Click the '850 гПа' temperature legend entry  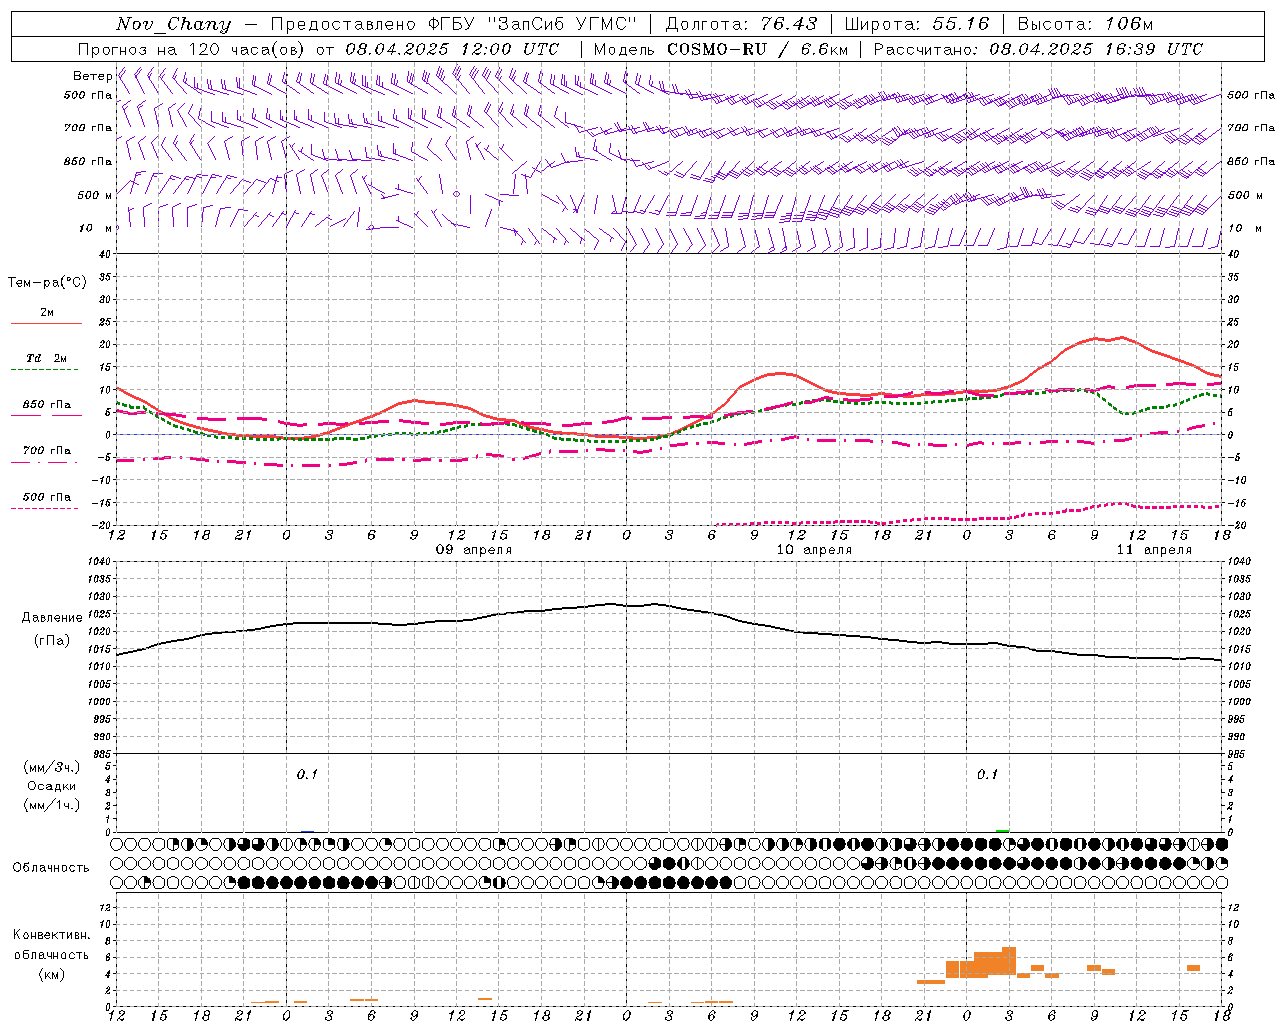click(x=47, y=404)
